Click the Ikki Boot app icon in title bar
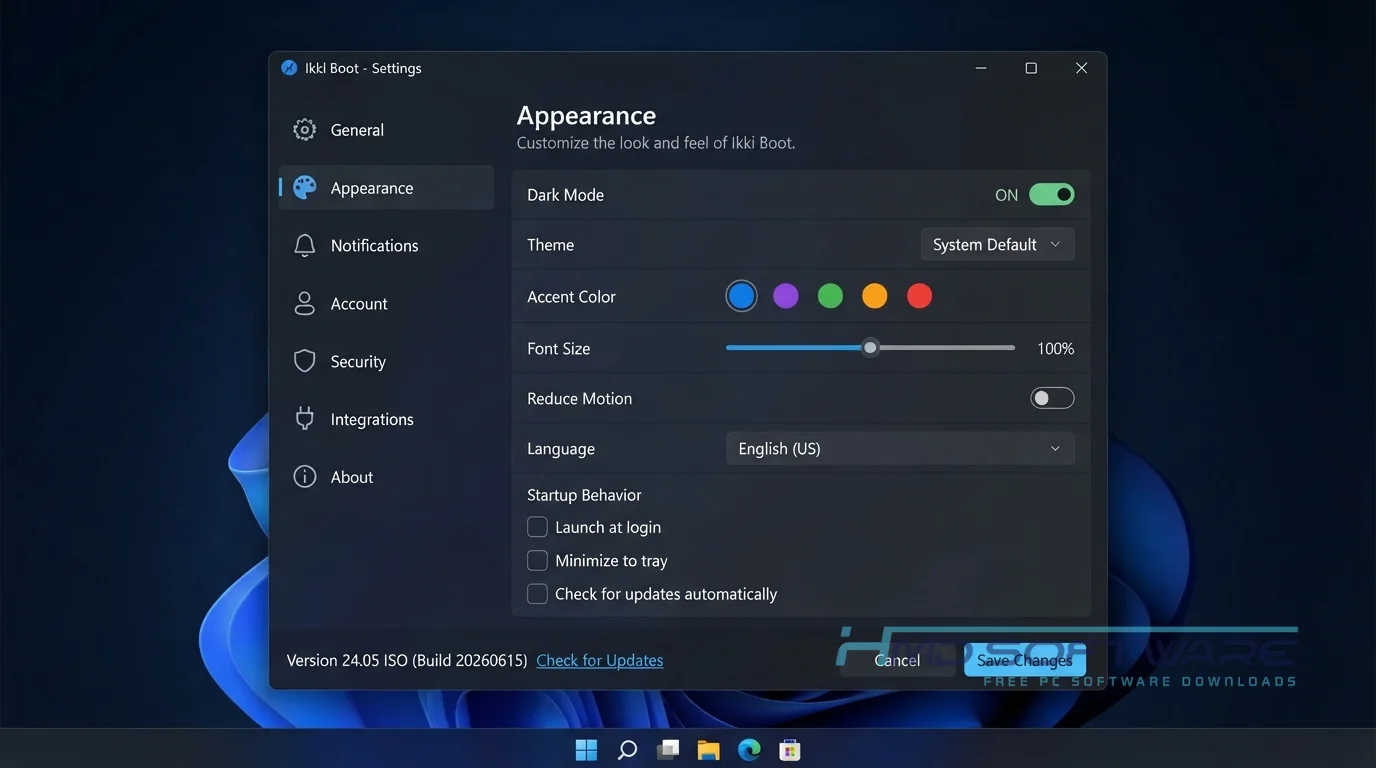1376x768 pixels. pyautogui.click(x=289, y=68)
